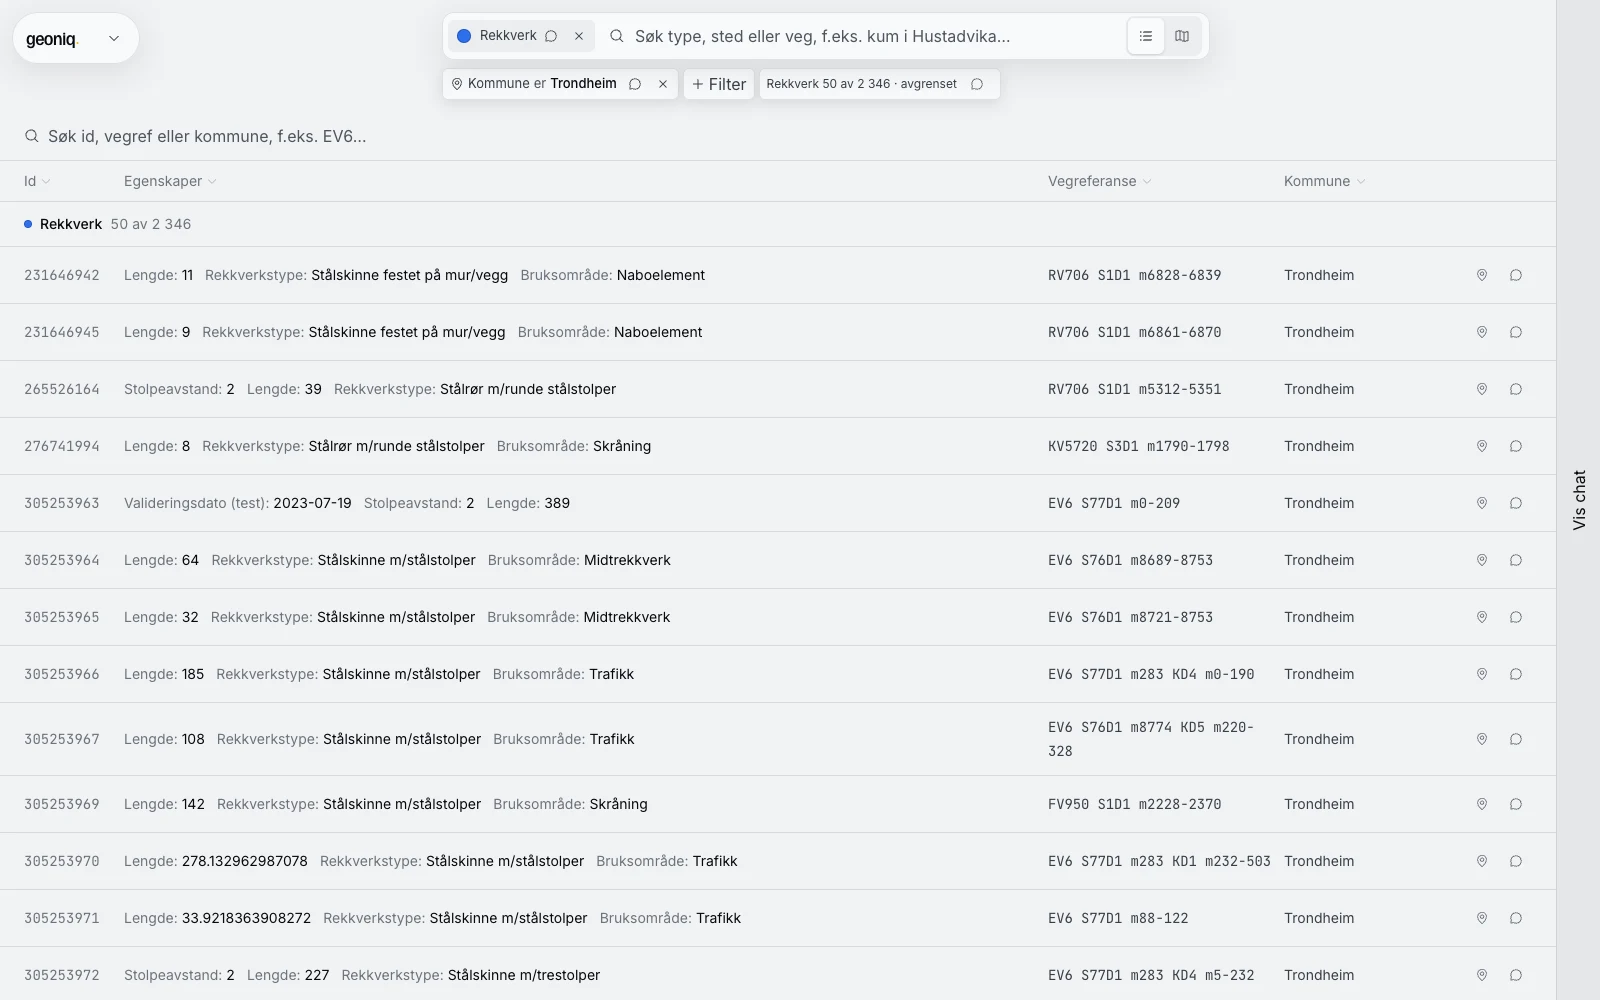
Task: Remove the Rekkverk type chip
Action: (x=579, y=36)
